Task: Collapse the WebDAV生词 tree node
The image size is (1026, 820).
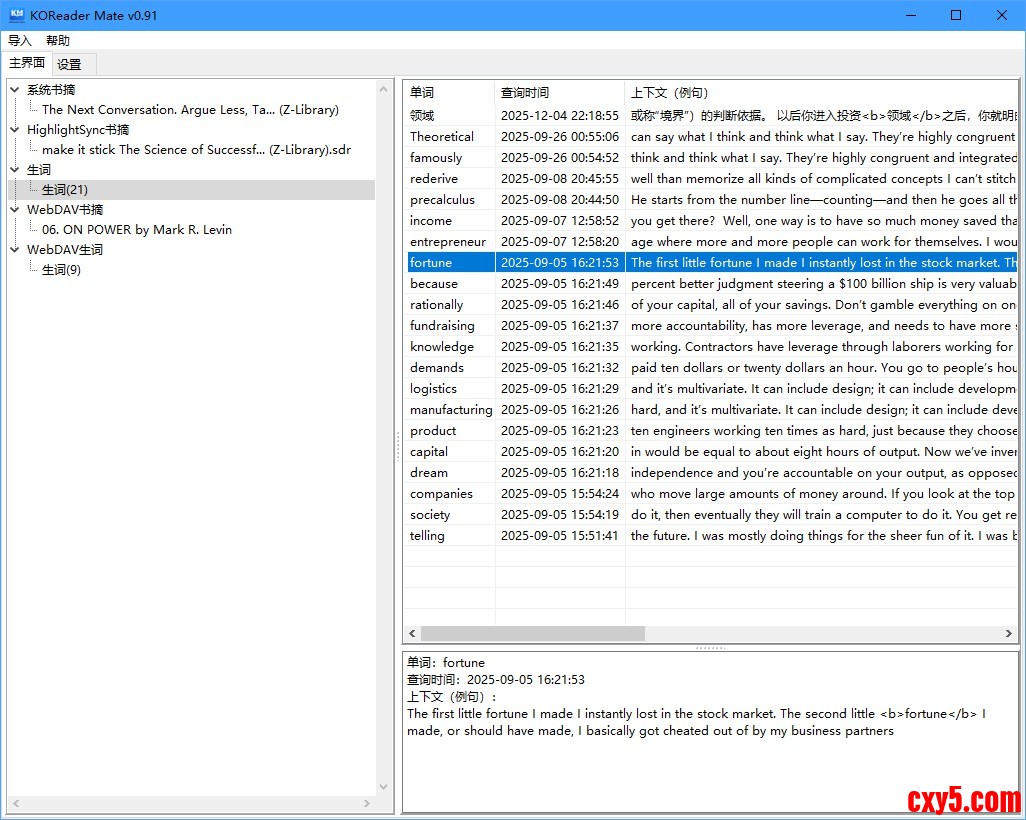Action: [x=15, y=250]
